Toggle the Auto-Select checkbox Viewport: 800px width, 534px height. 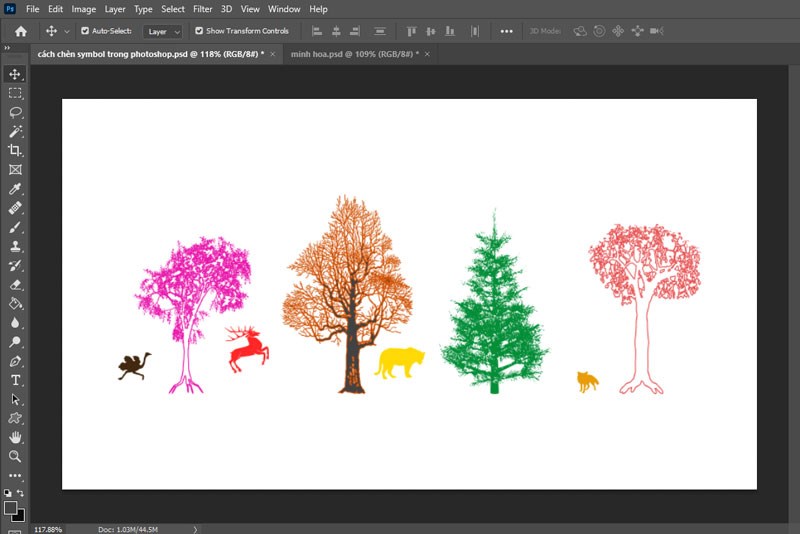[84, 31]
